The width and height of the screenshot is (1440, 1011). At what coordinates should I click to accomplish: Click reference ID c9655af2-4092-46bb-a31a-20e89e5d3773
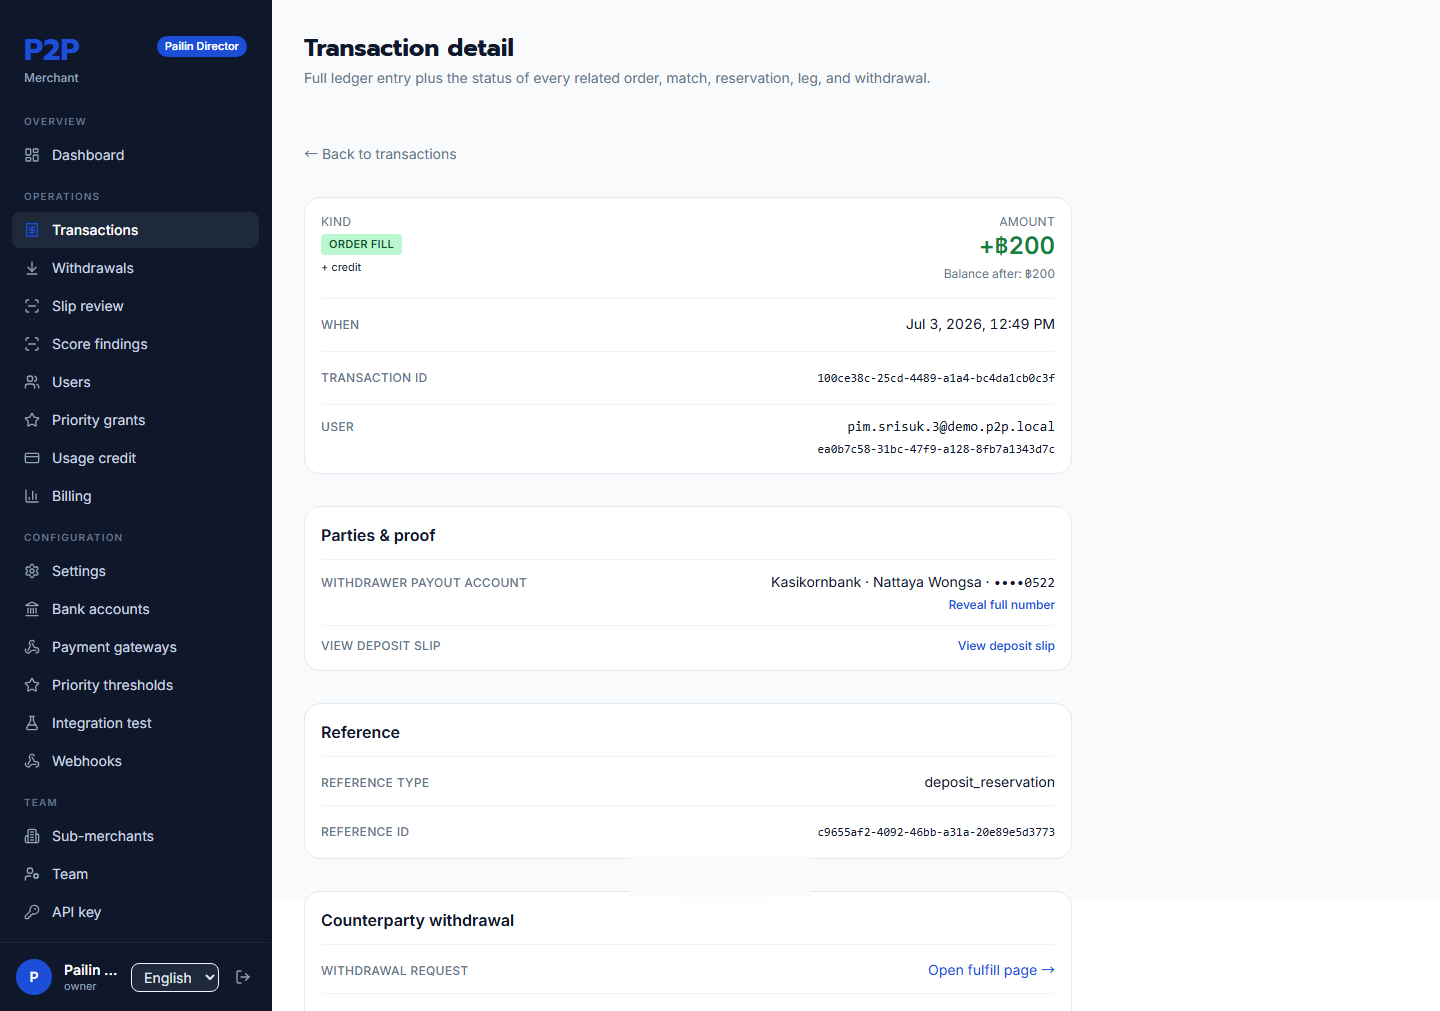click(x=936, y=832)
